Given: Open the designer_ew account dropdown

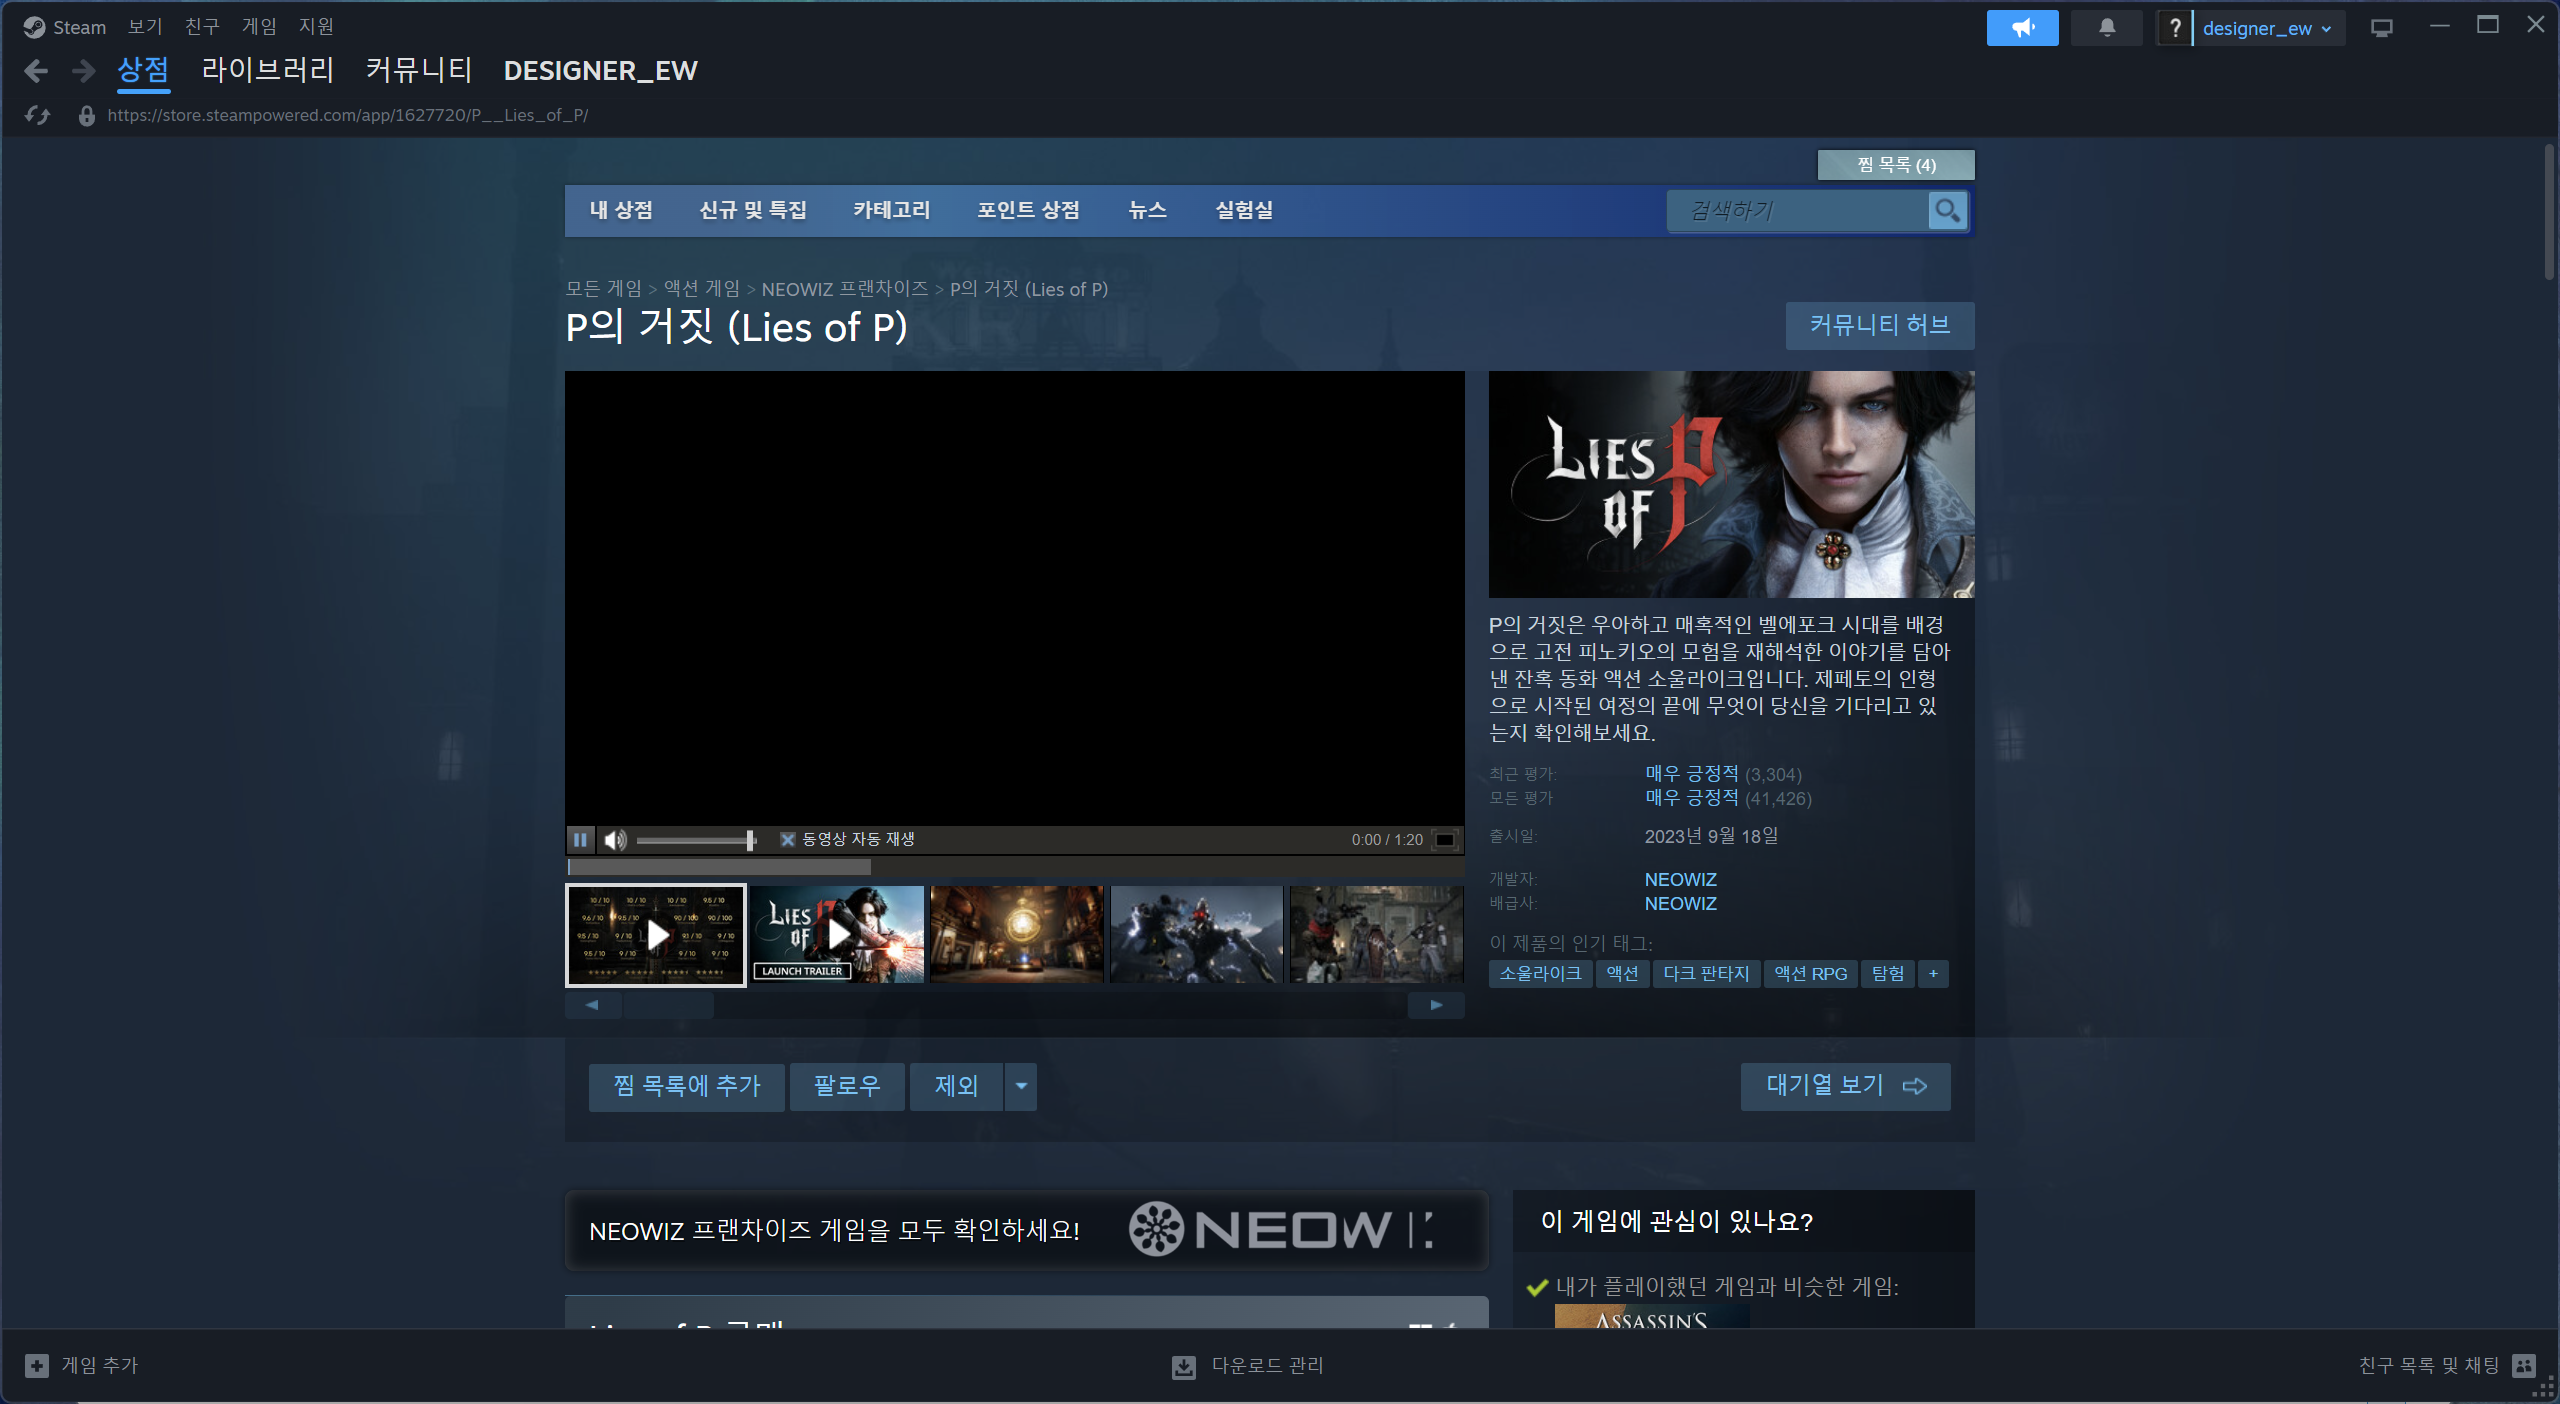Looking at the screenshot, I should pos(2266,28).
